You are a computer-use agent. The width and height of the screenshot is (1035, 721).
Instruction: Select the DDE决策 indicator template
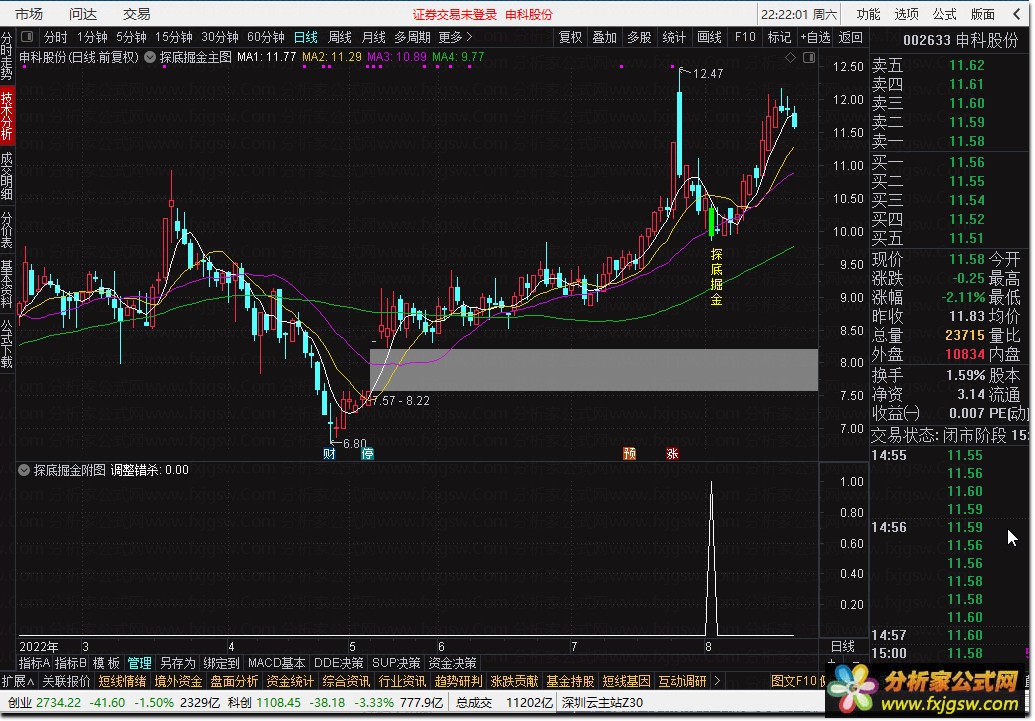(339, 663)
